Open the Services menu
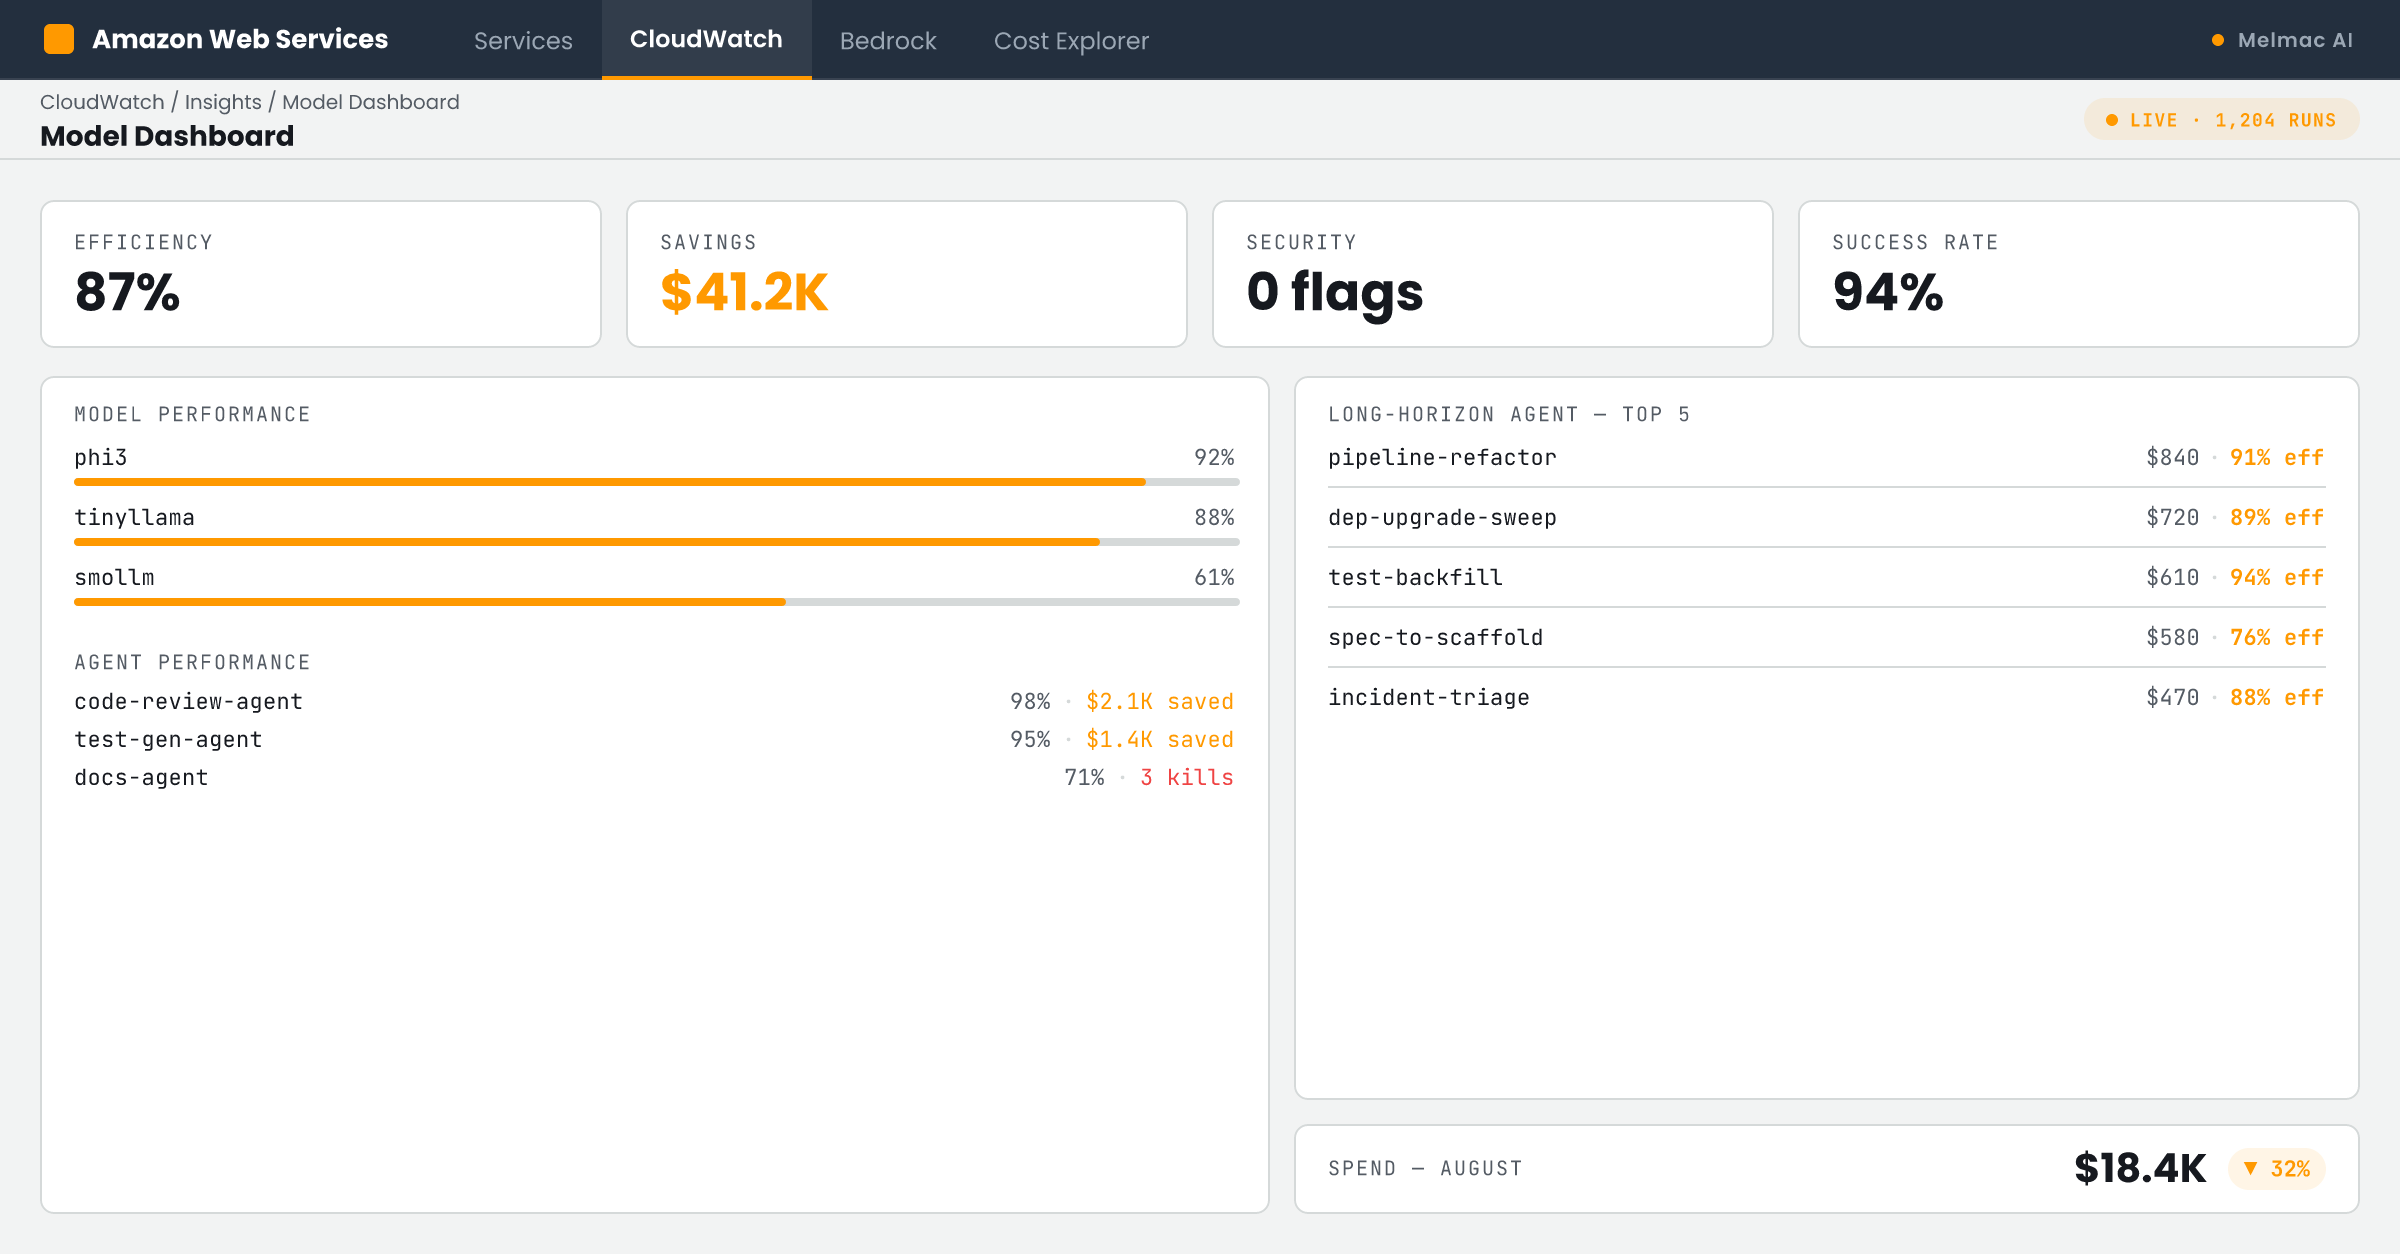2400x1254 pixels. pyautogui.click(x=523, y=40)
